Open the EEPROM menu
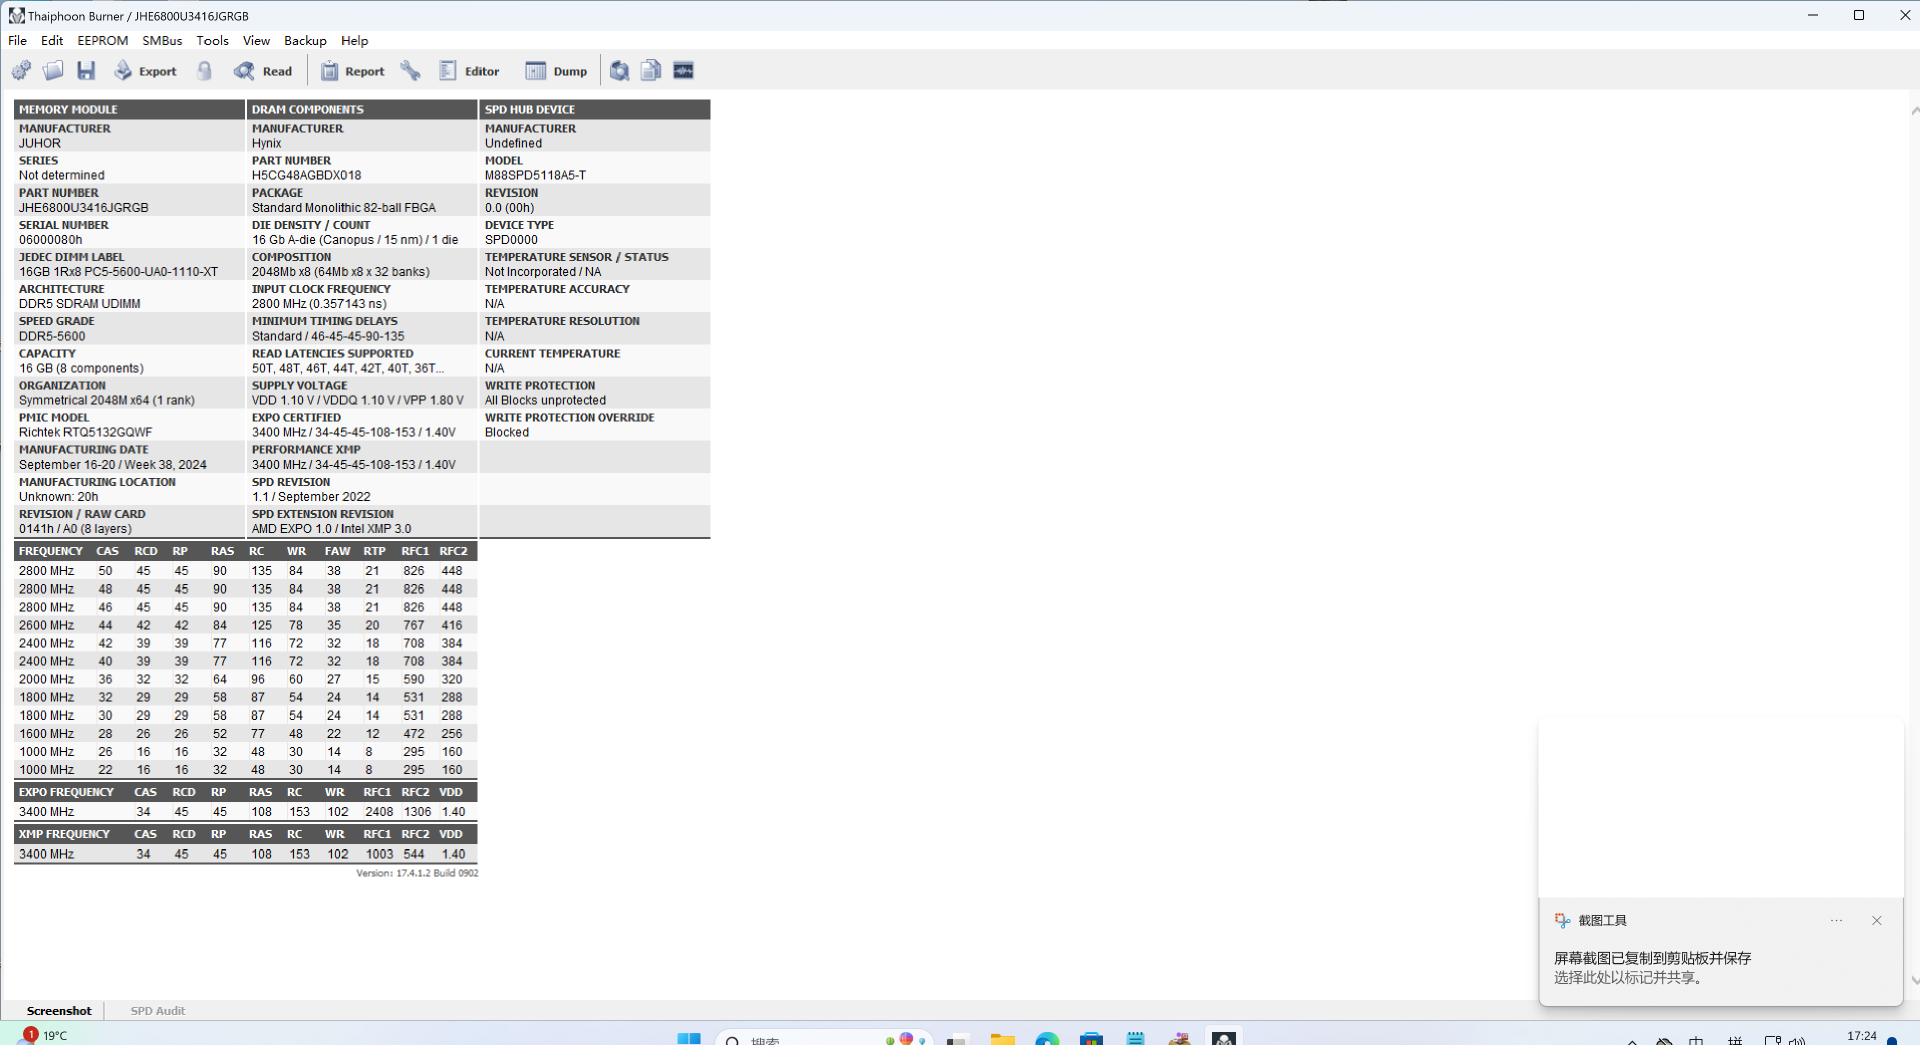The width and height of the screenshot is (1920, 1045). 103,41
